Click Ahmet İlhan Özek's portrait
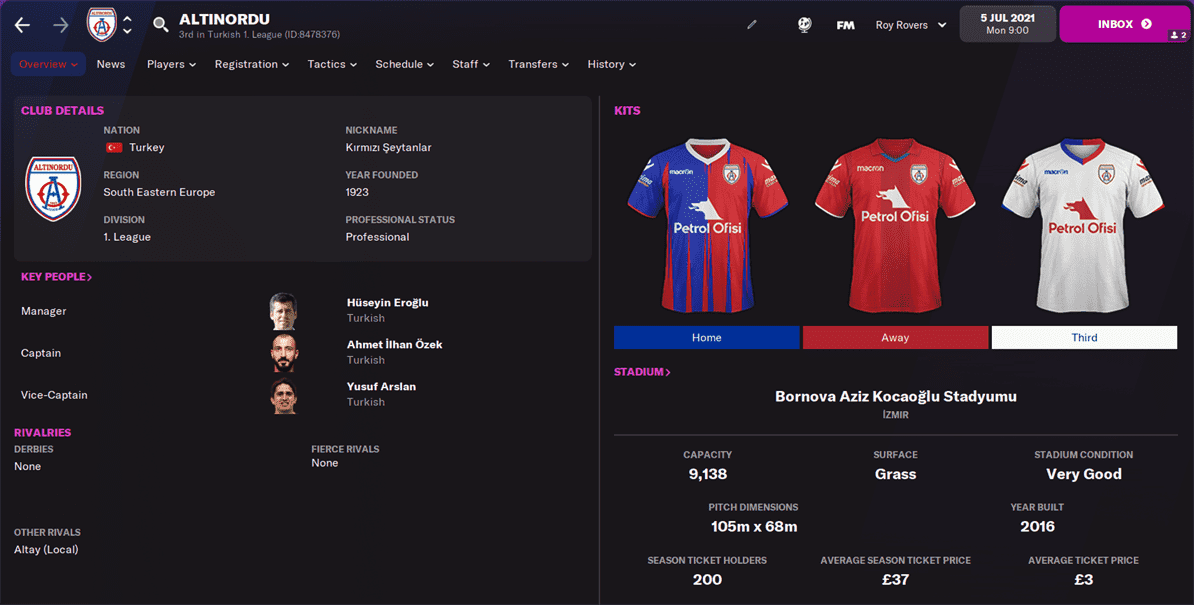 pos(283,353)
